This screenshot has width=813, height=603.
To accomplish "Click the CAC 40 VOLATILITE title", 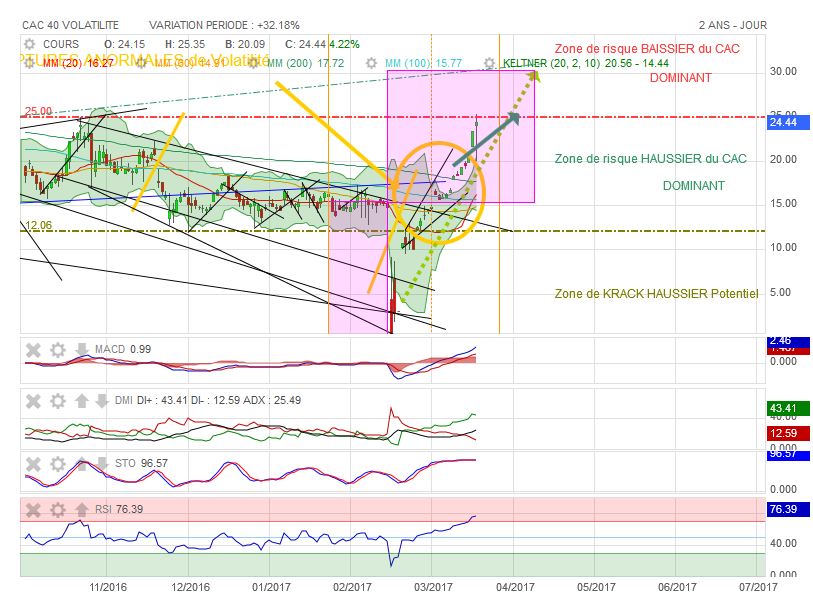I will (71, 25).
